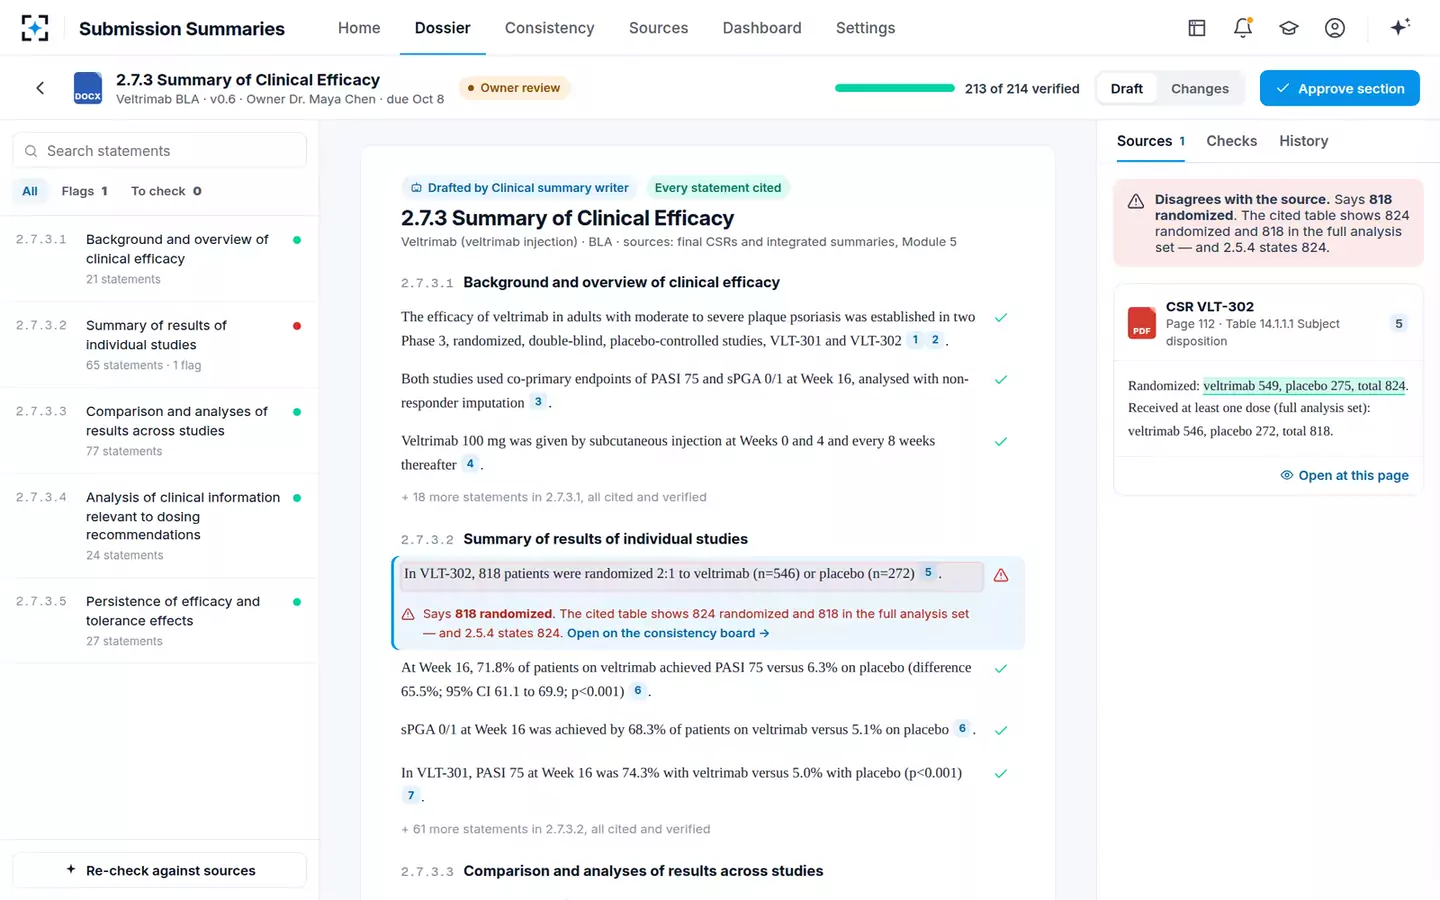This screenshot has width=1440, height=900.
Task: Switch to the Checks tab in side panel
Action: point(1231,141)
